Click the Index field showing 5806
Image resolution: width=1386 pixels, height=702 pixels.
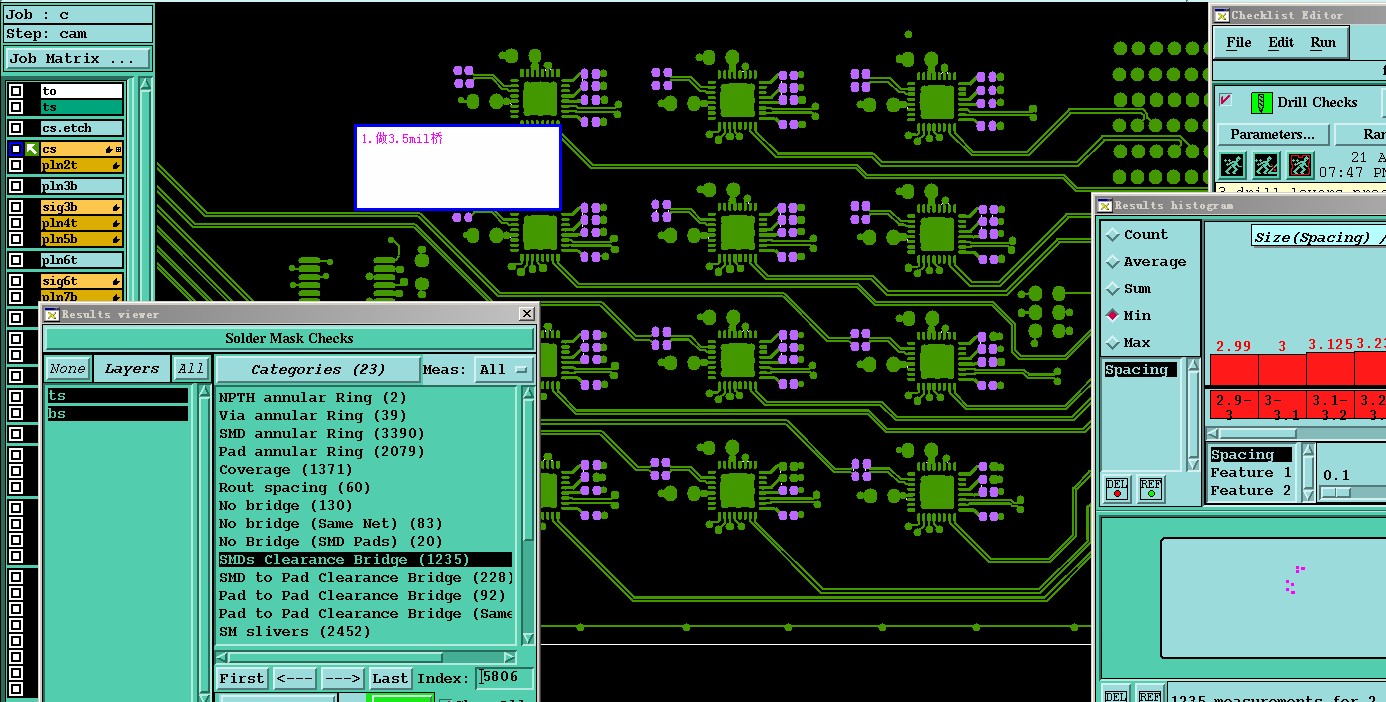pyautogui.click(x=505, y=678)
